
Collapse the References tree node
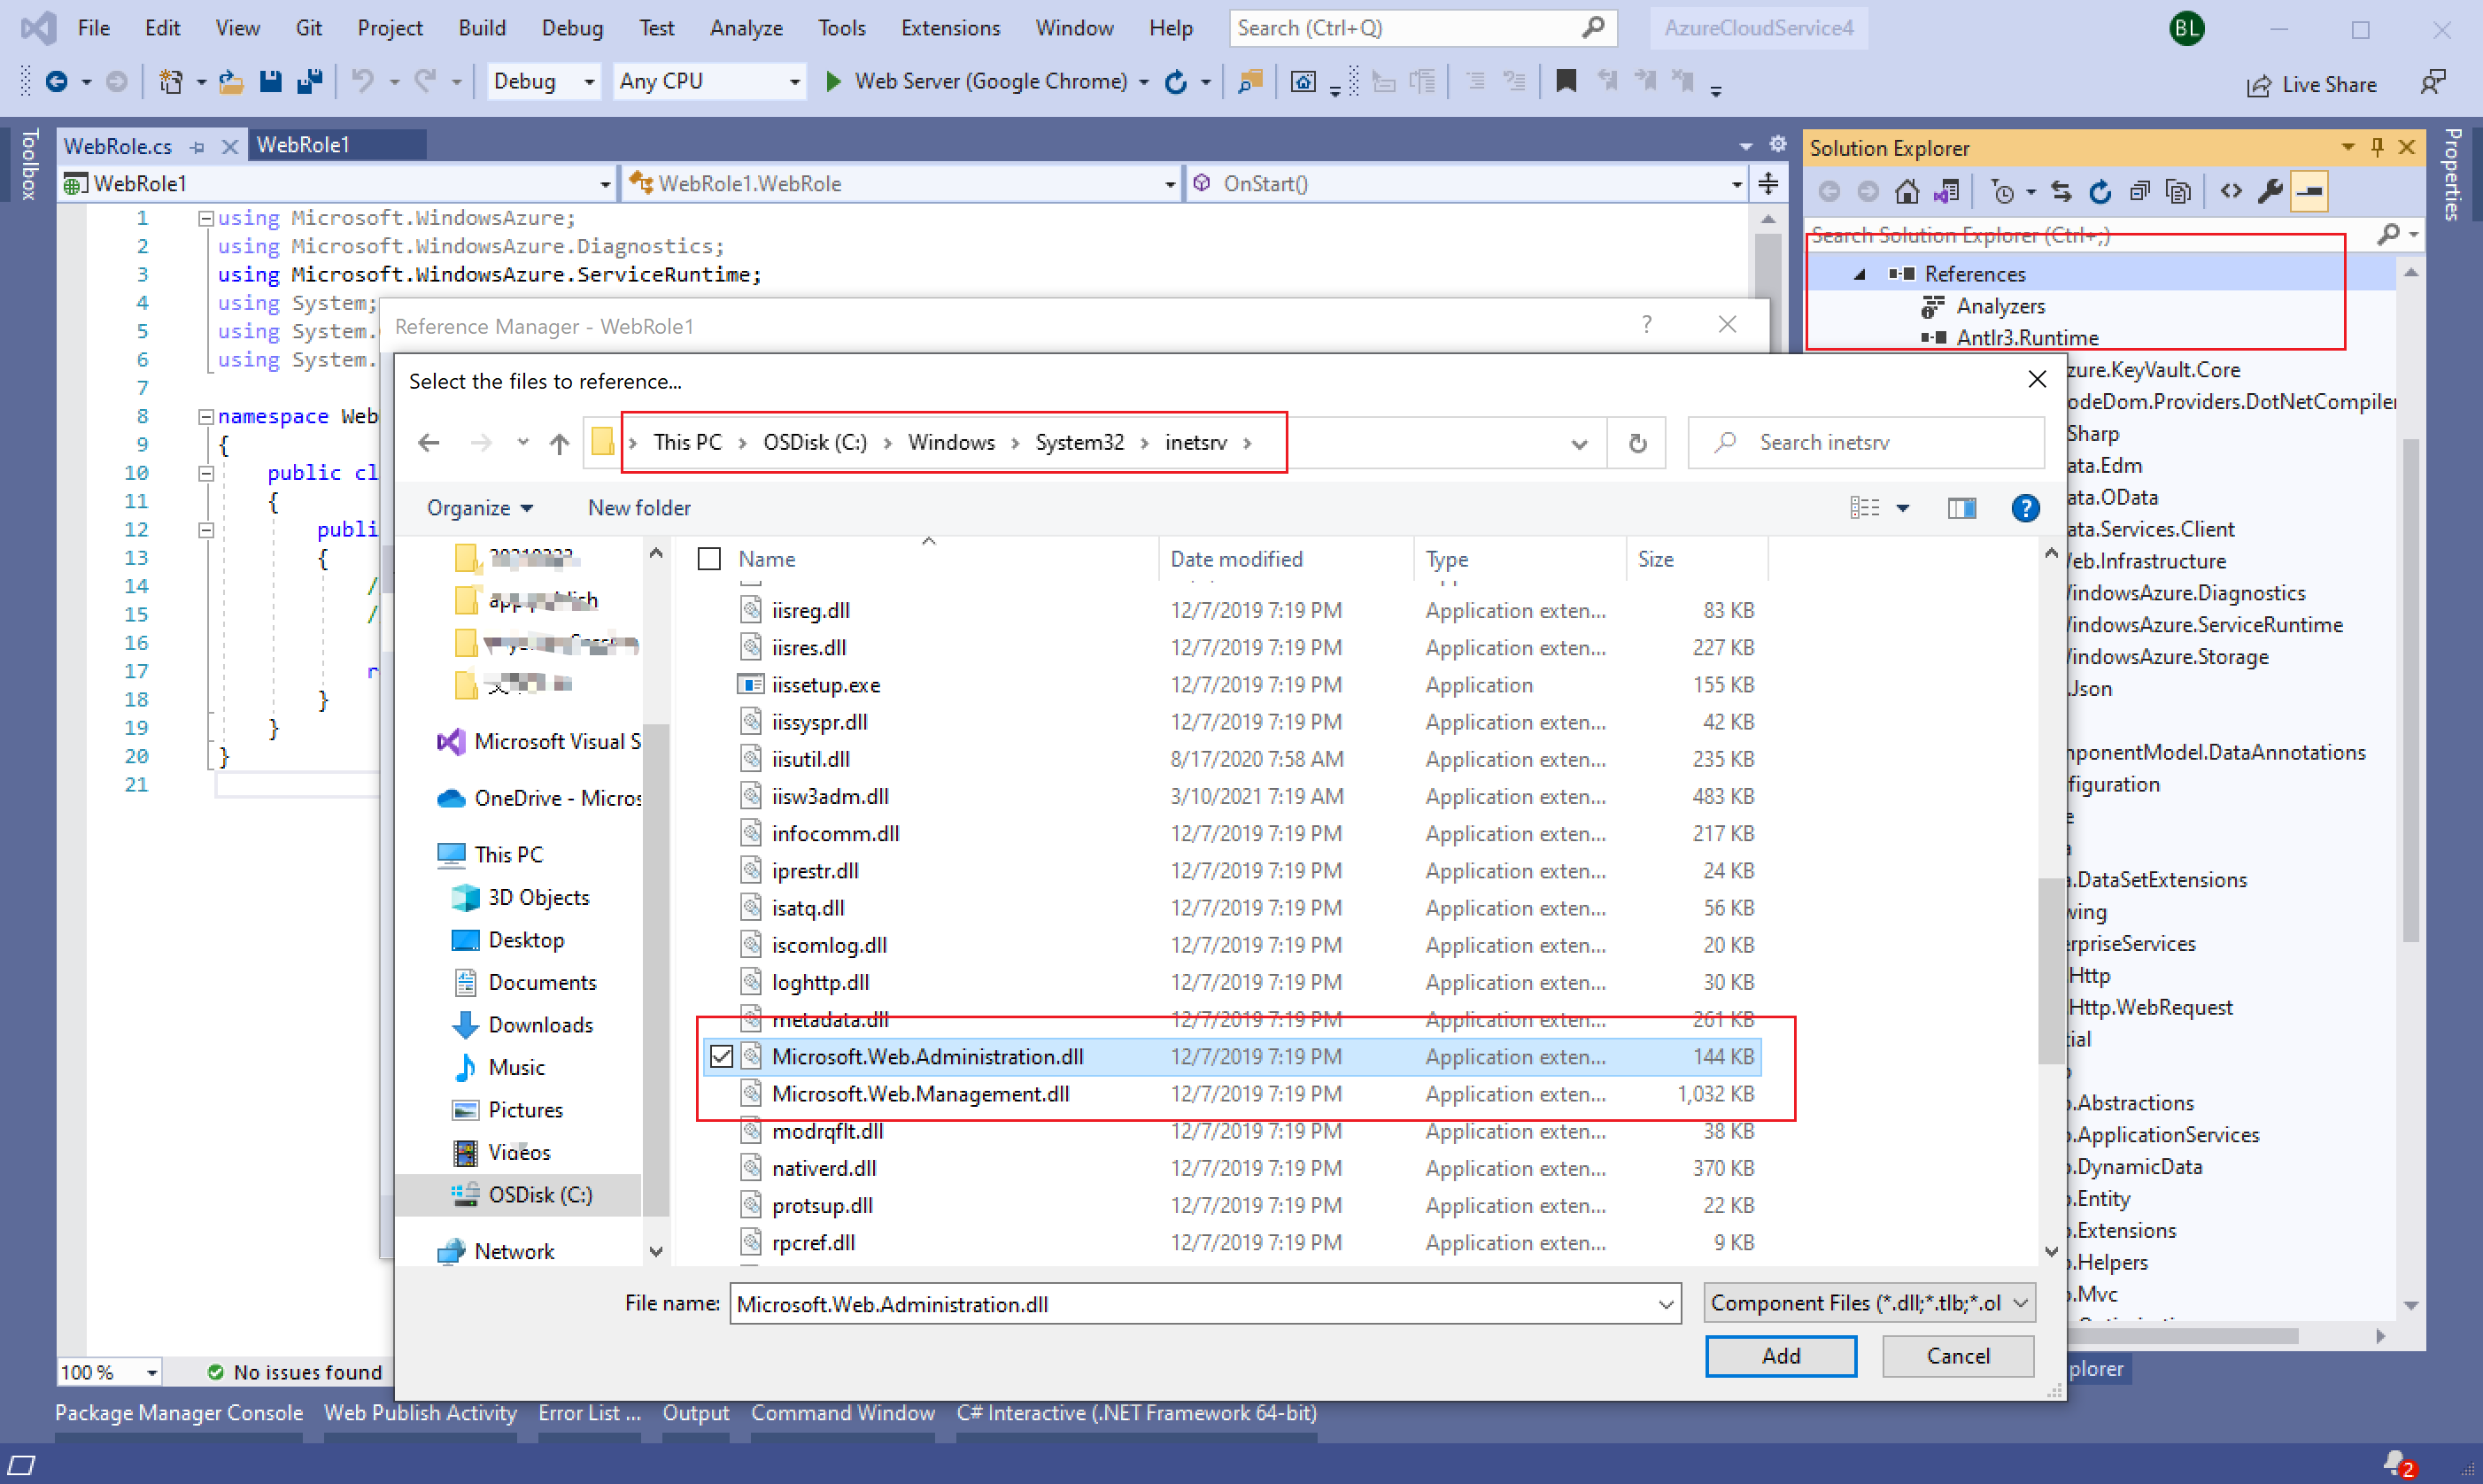(1859, 274)
